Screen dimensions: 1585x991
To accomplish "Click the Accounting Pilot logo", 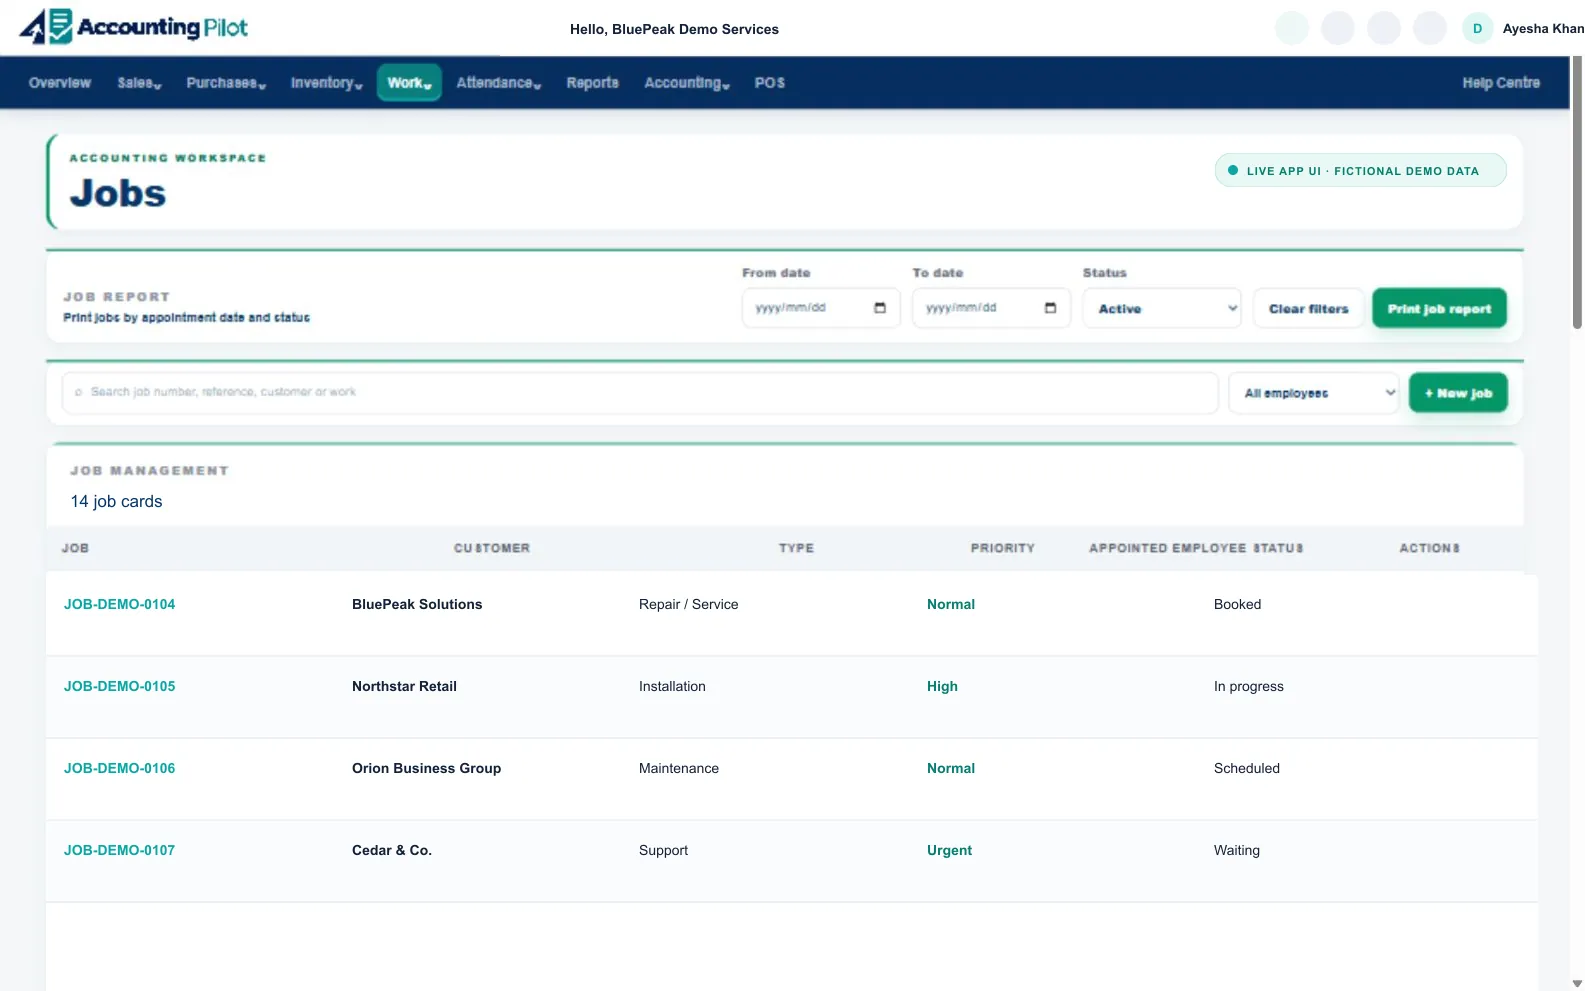I will click(x=133, y=27).
